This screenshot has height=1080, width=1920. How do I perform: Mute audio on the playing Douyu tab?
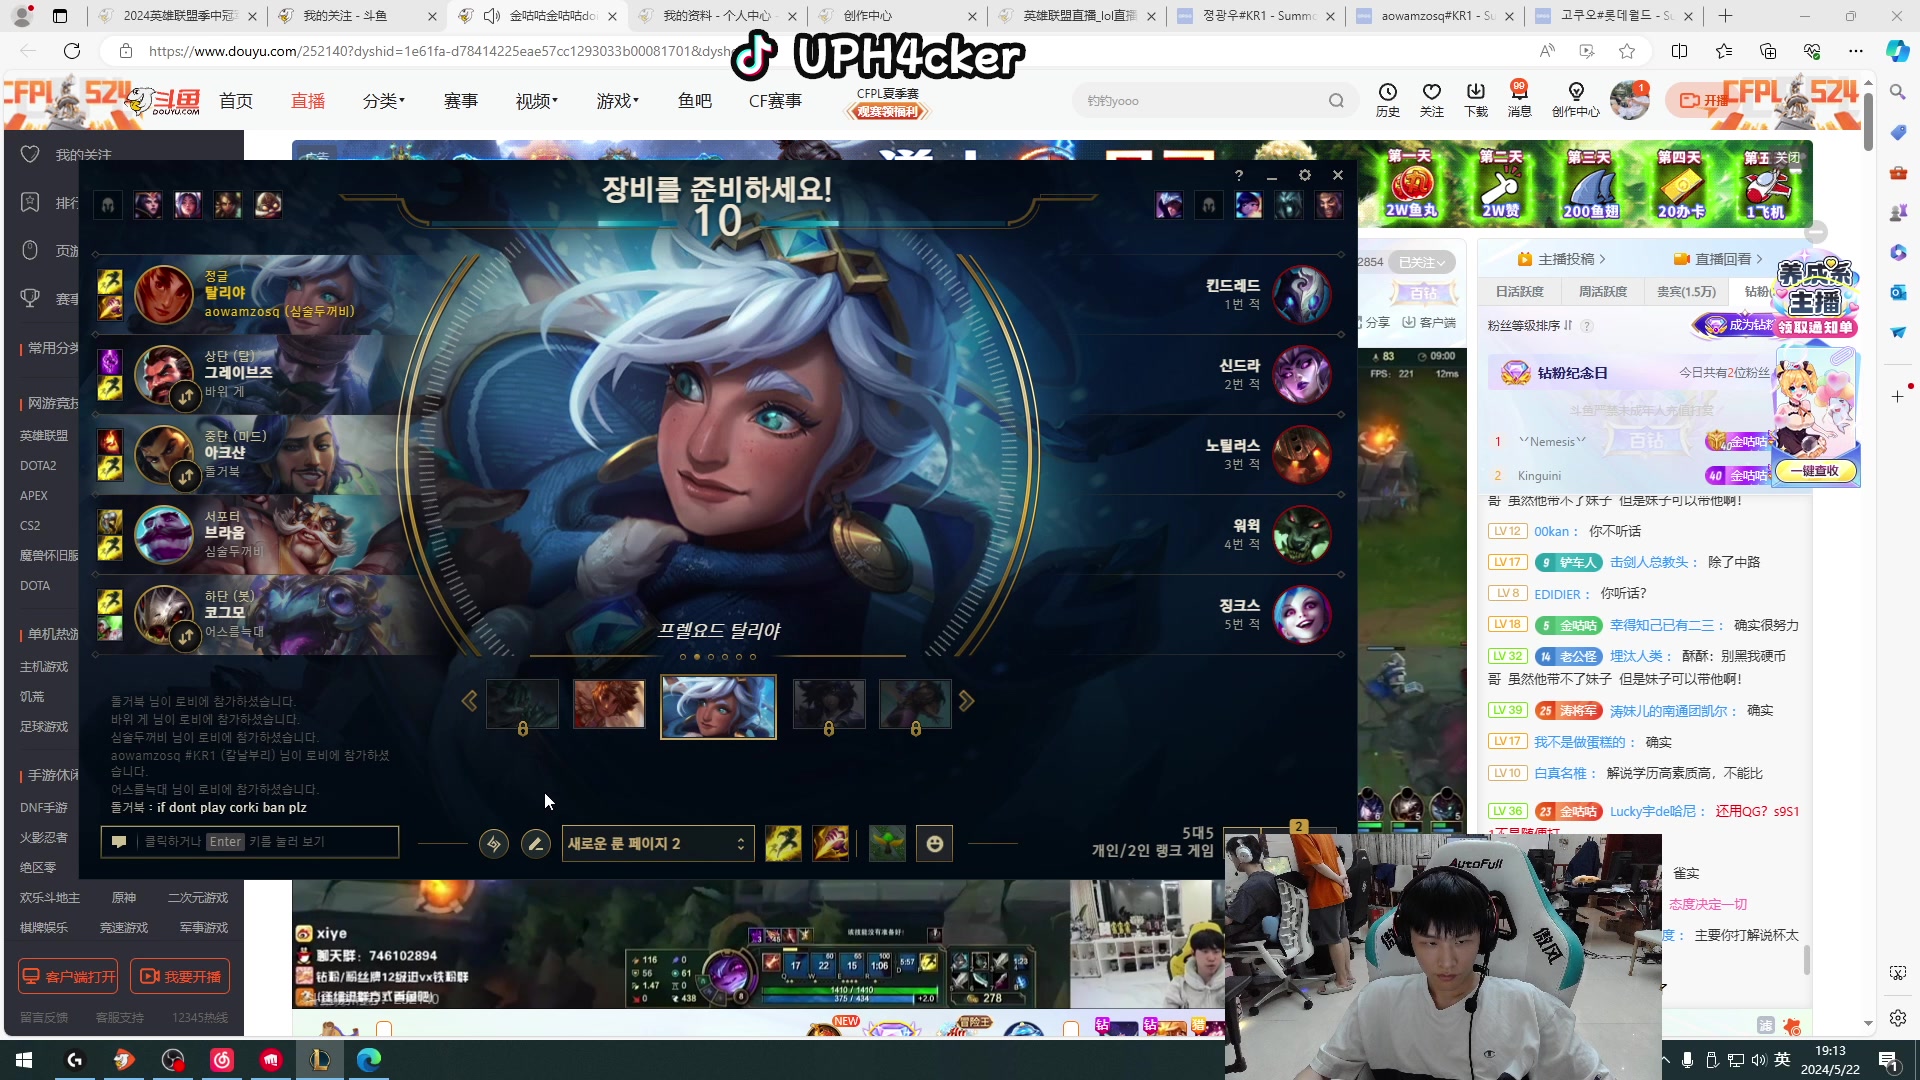pos(491,16)
